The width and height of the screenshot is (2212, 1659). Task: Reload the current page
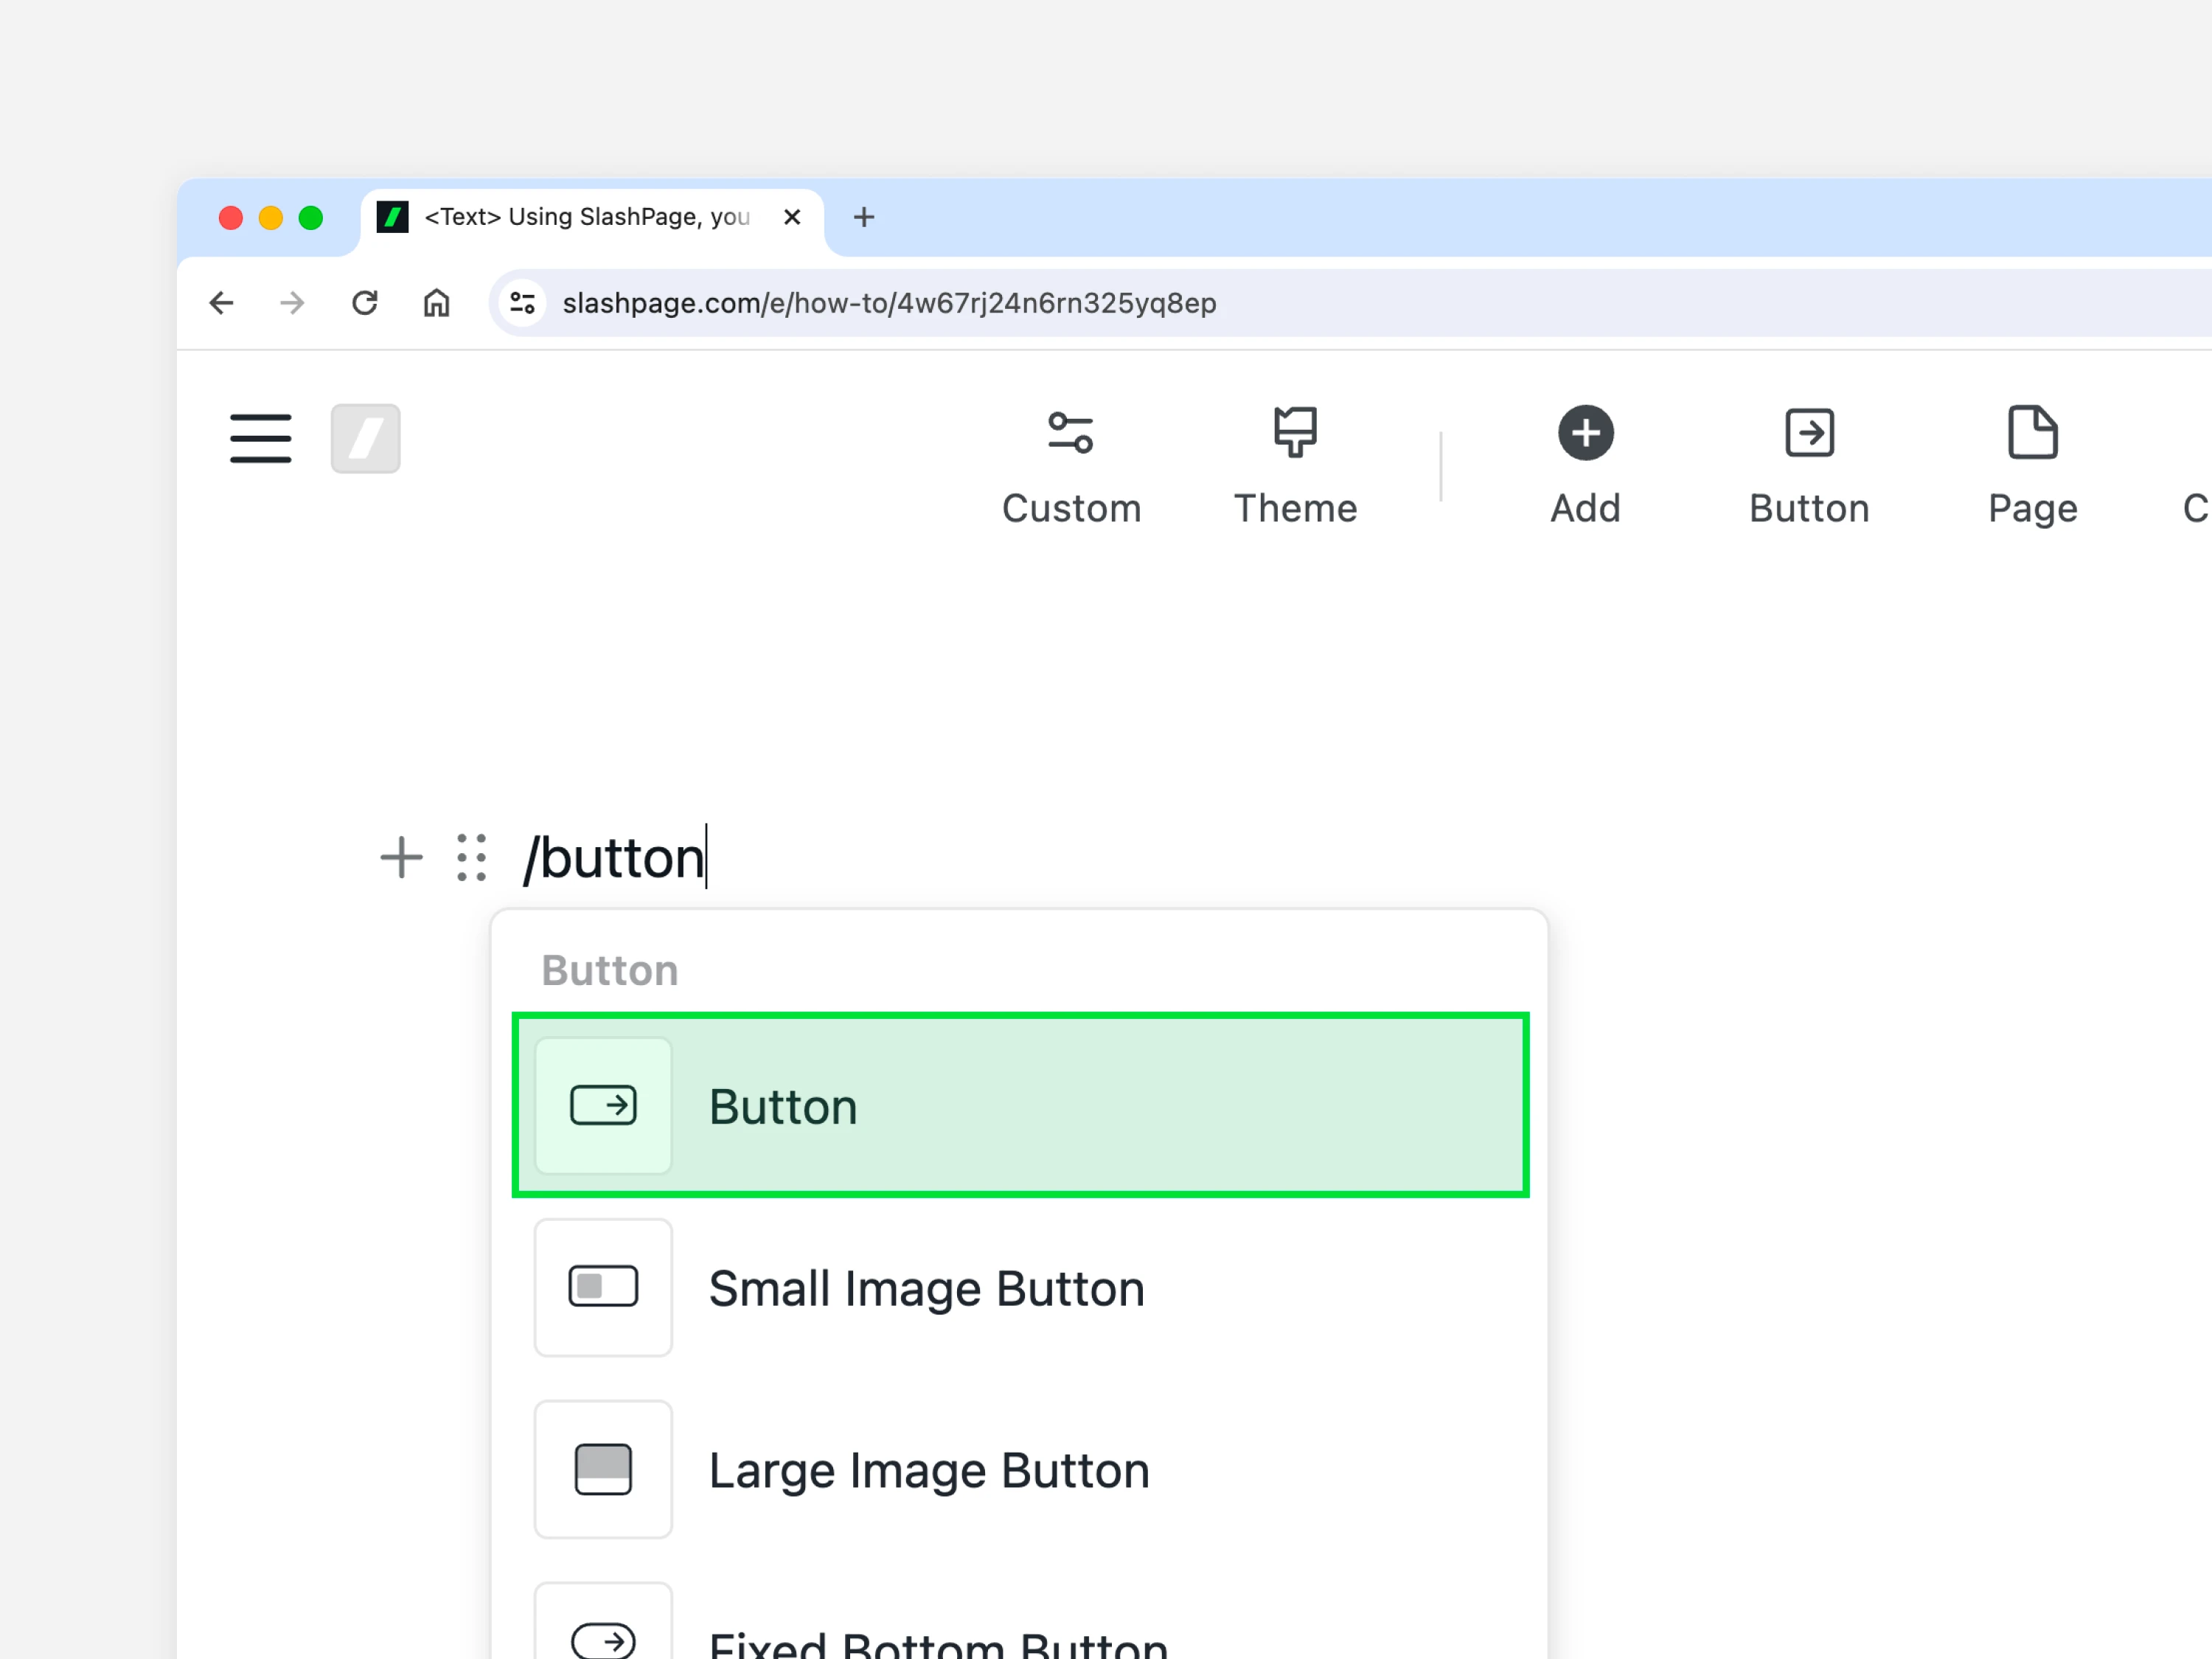[364, 303]
